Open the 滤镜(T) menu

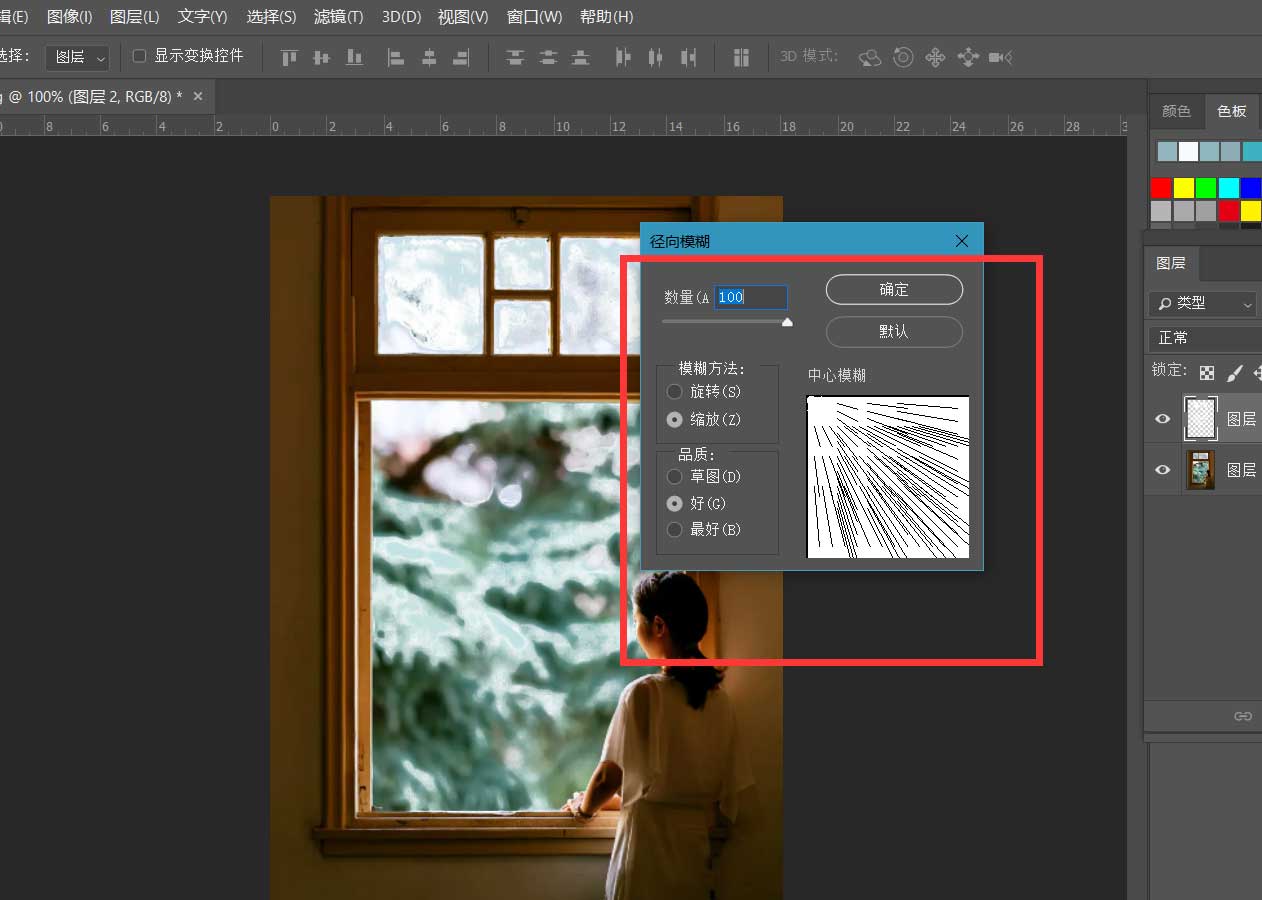tap(338, 17)
